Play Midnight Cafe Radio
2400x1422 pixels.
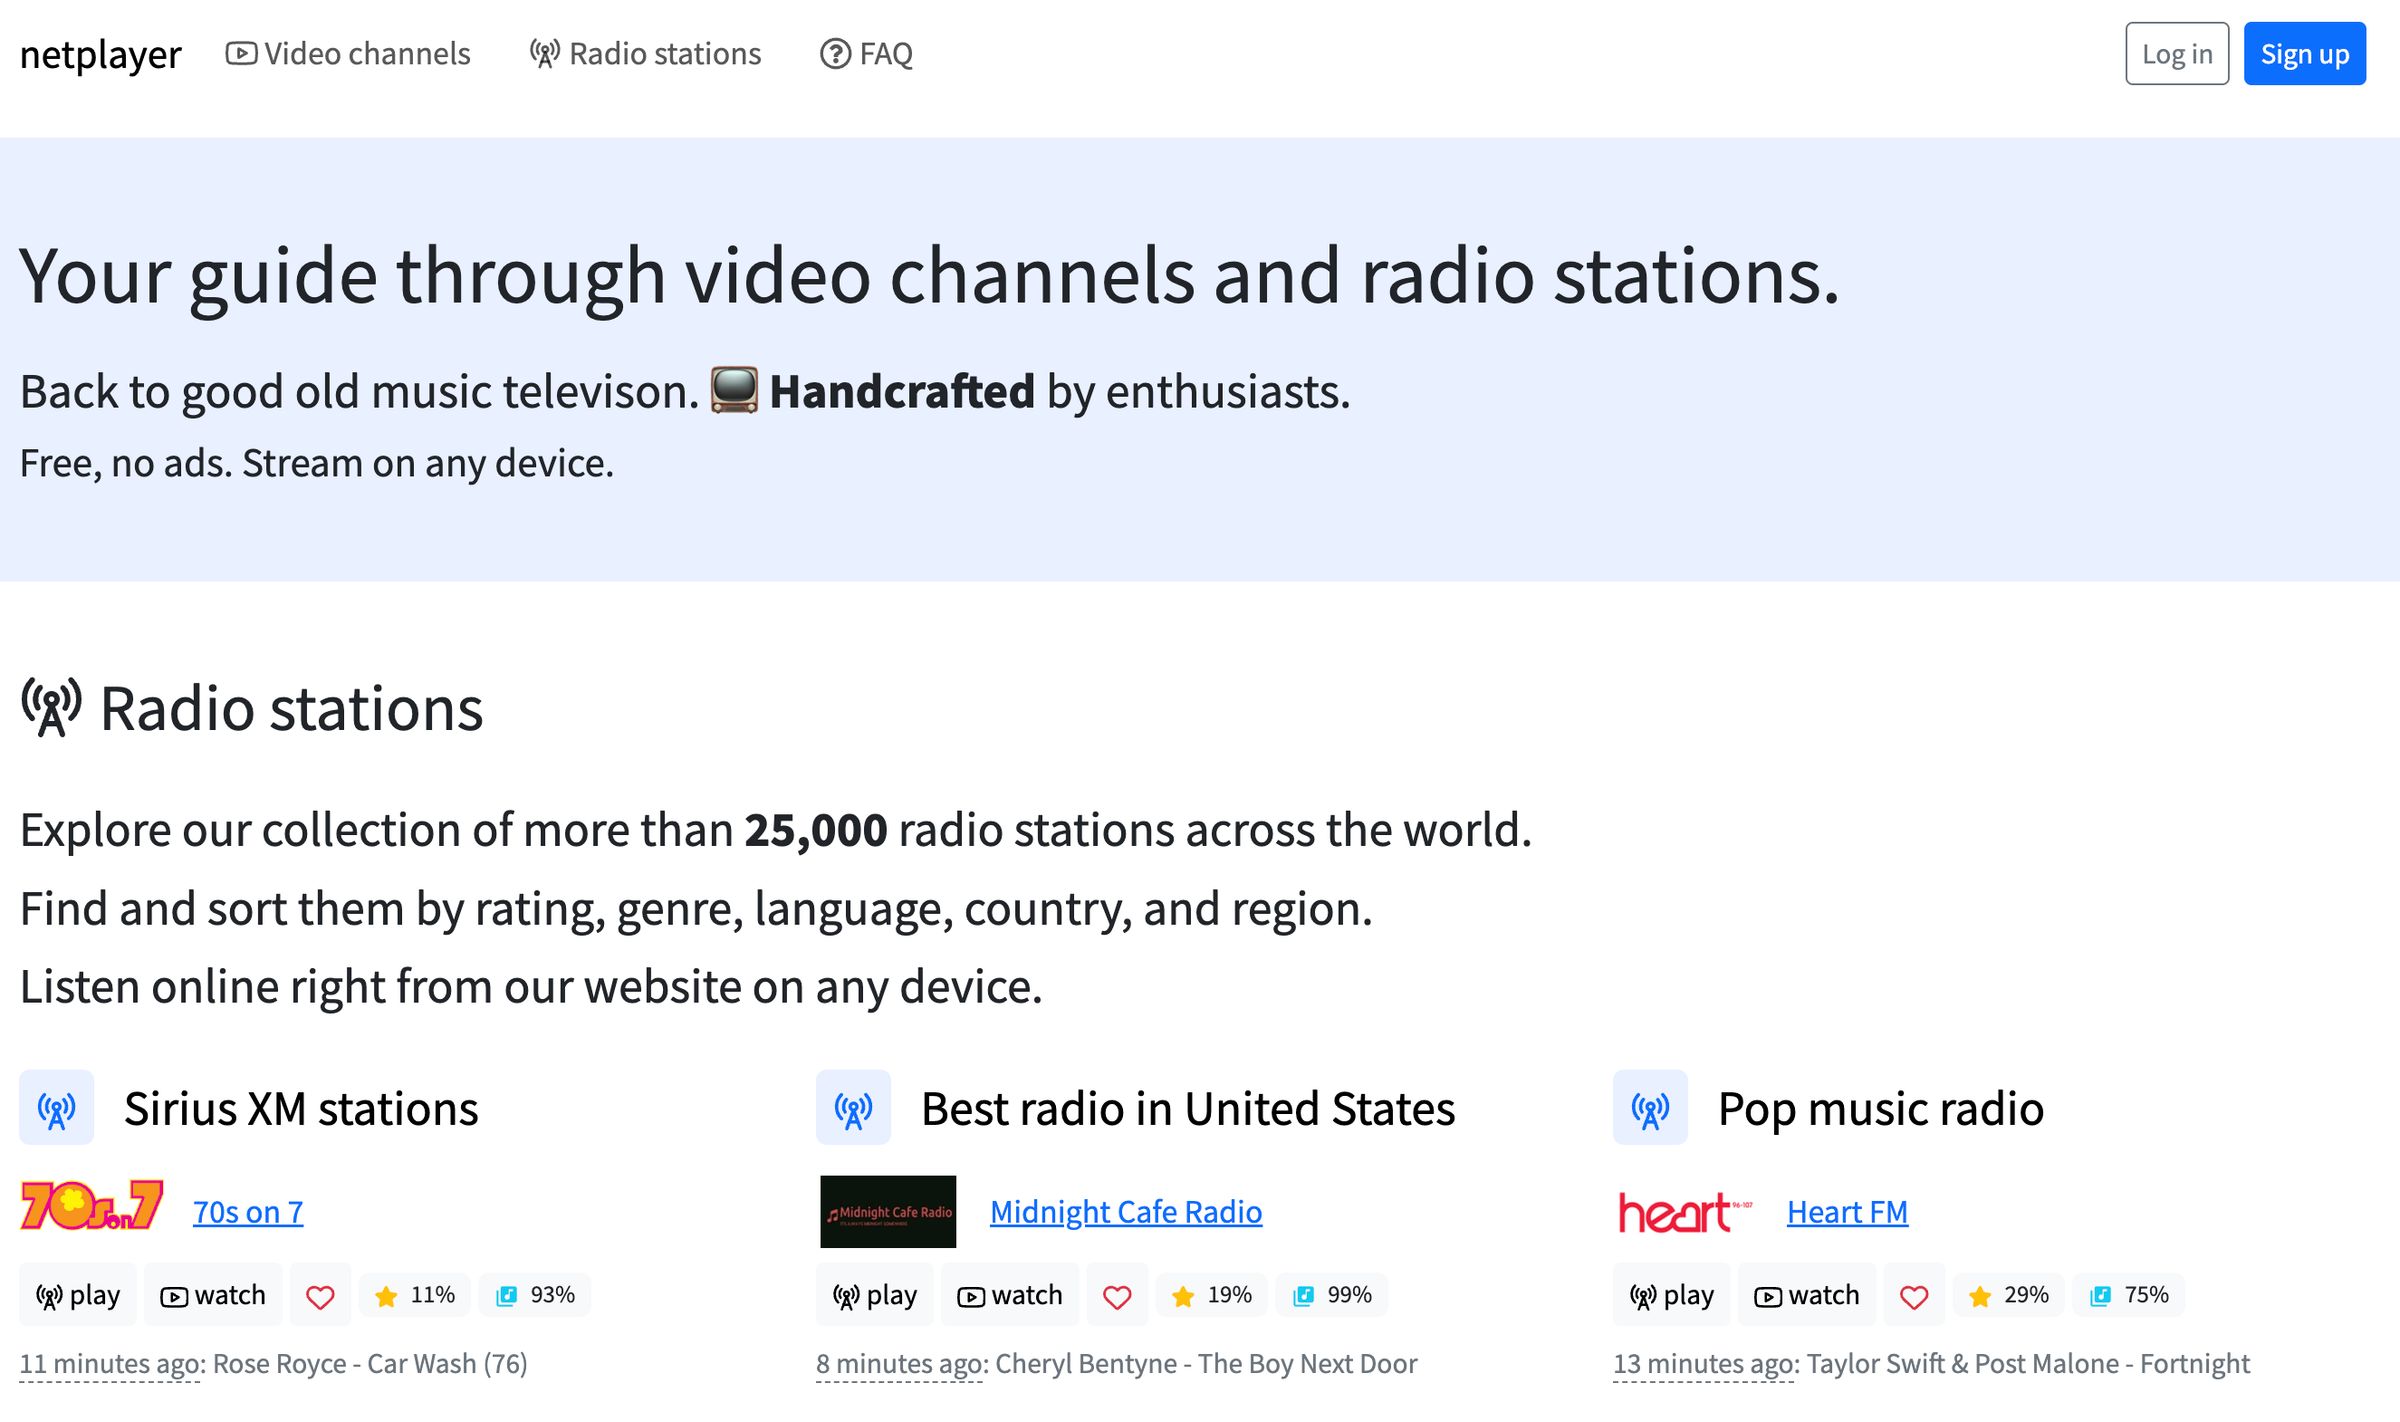(x=874, y=1294)
